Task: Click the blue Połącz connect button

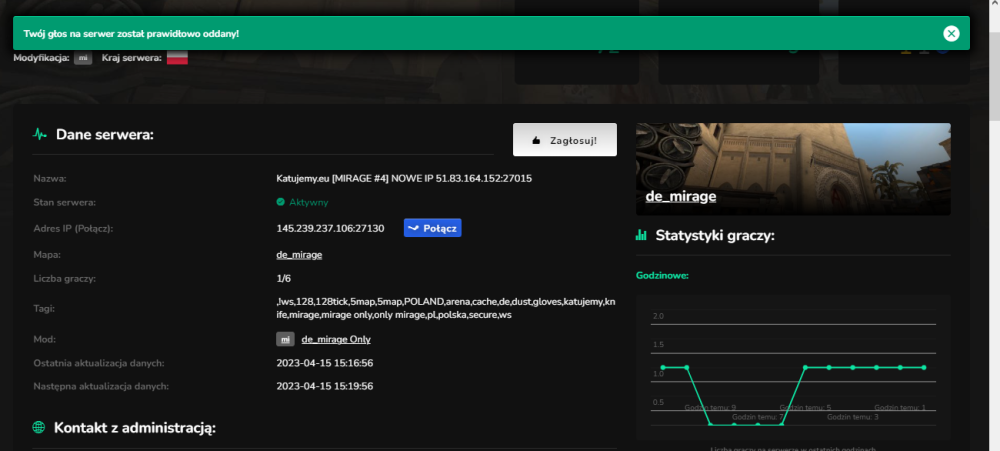Action: coord(432,228)
